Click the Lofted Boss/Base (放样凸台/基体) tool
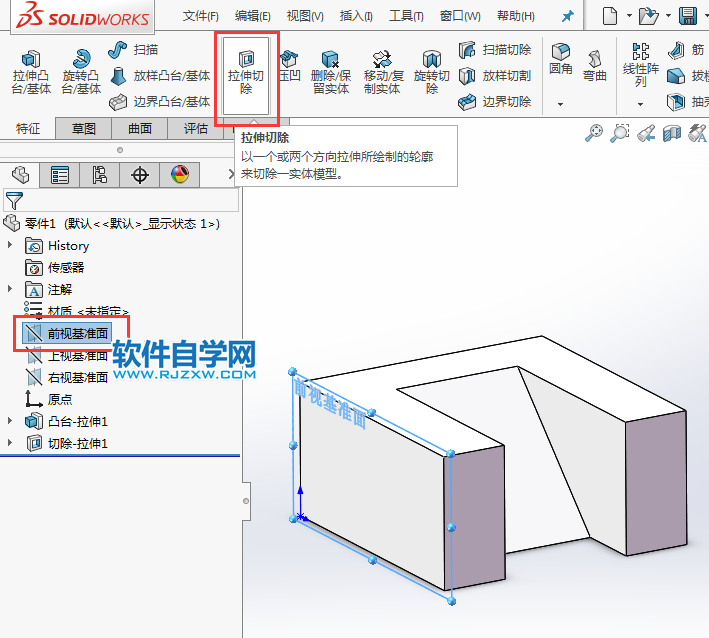709x638 pixels. click(x=160, y=76)
